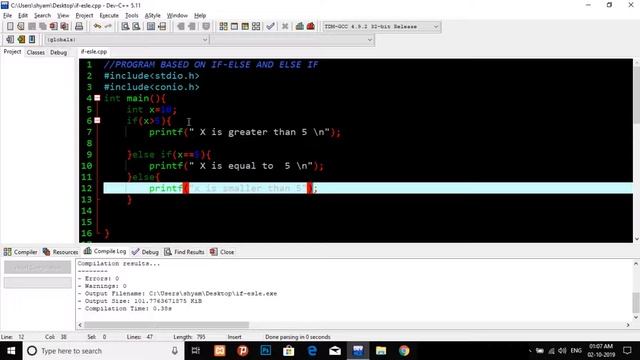Undo the last edit
This screenshot has width=640, height=360.
[97, 26]
